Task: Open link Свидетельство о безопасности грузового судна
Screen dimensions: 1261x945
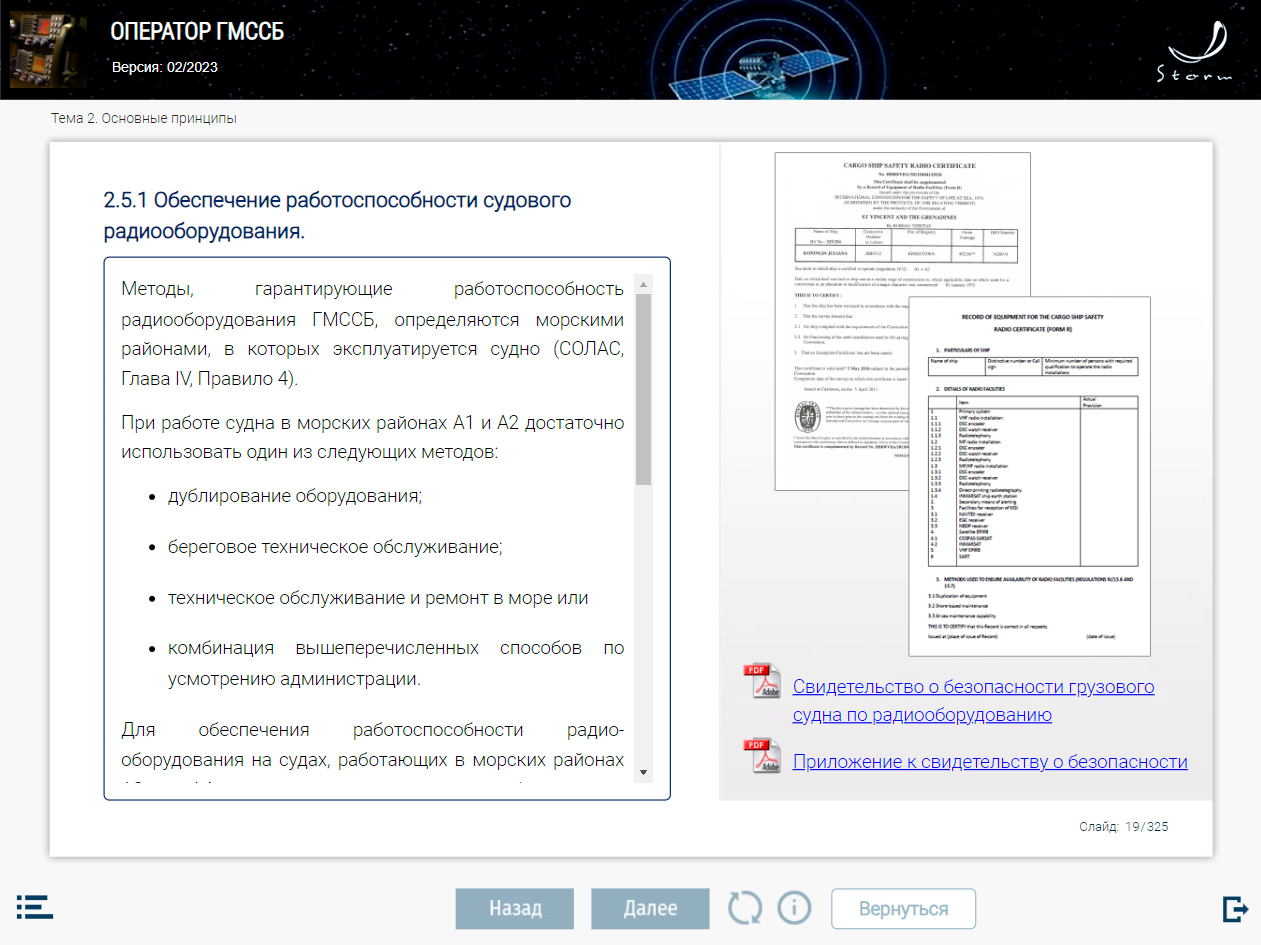Action: [x=973, y=701]
